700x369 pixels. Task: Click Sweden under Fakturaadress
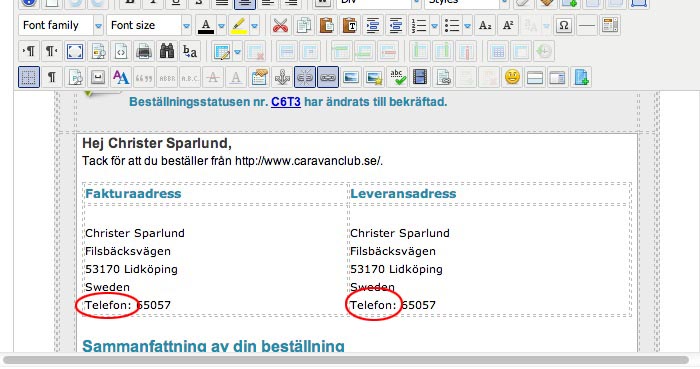[108, 287]
